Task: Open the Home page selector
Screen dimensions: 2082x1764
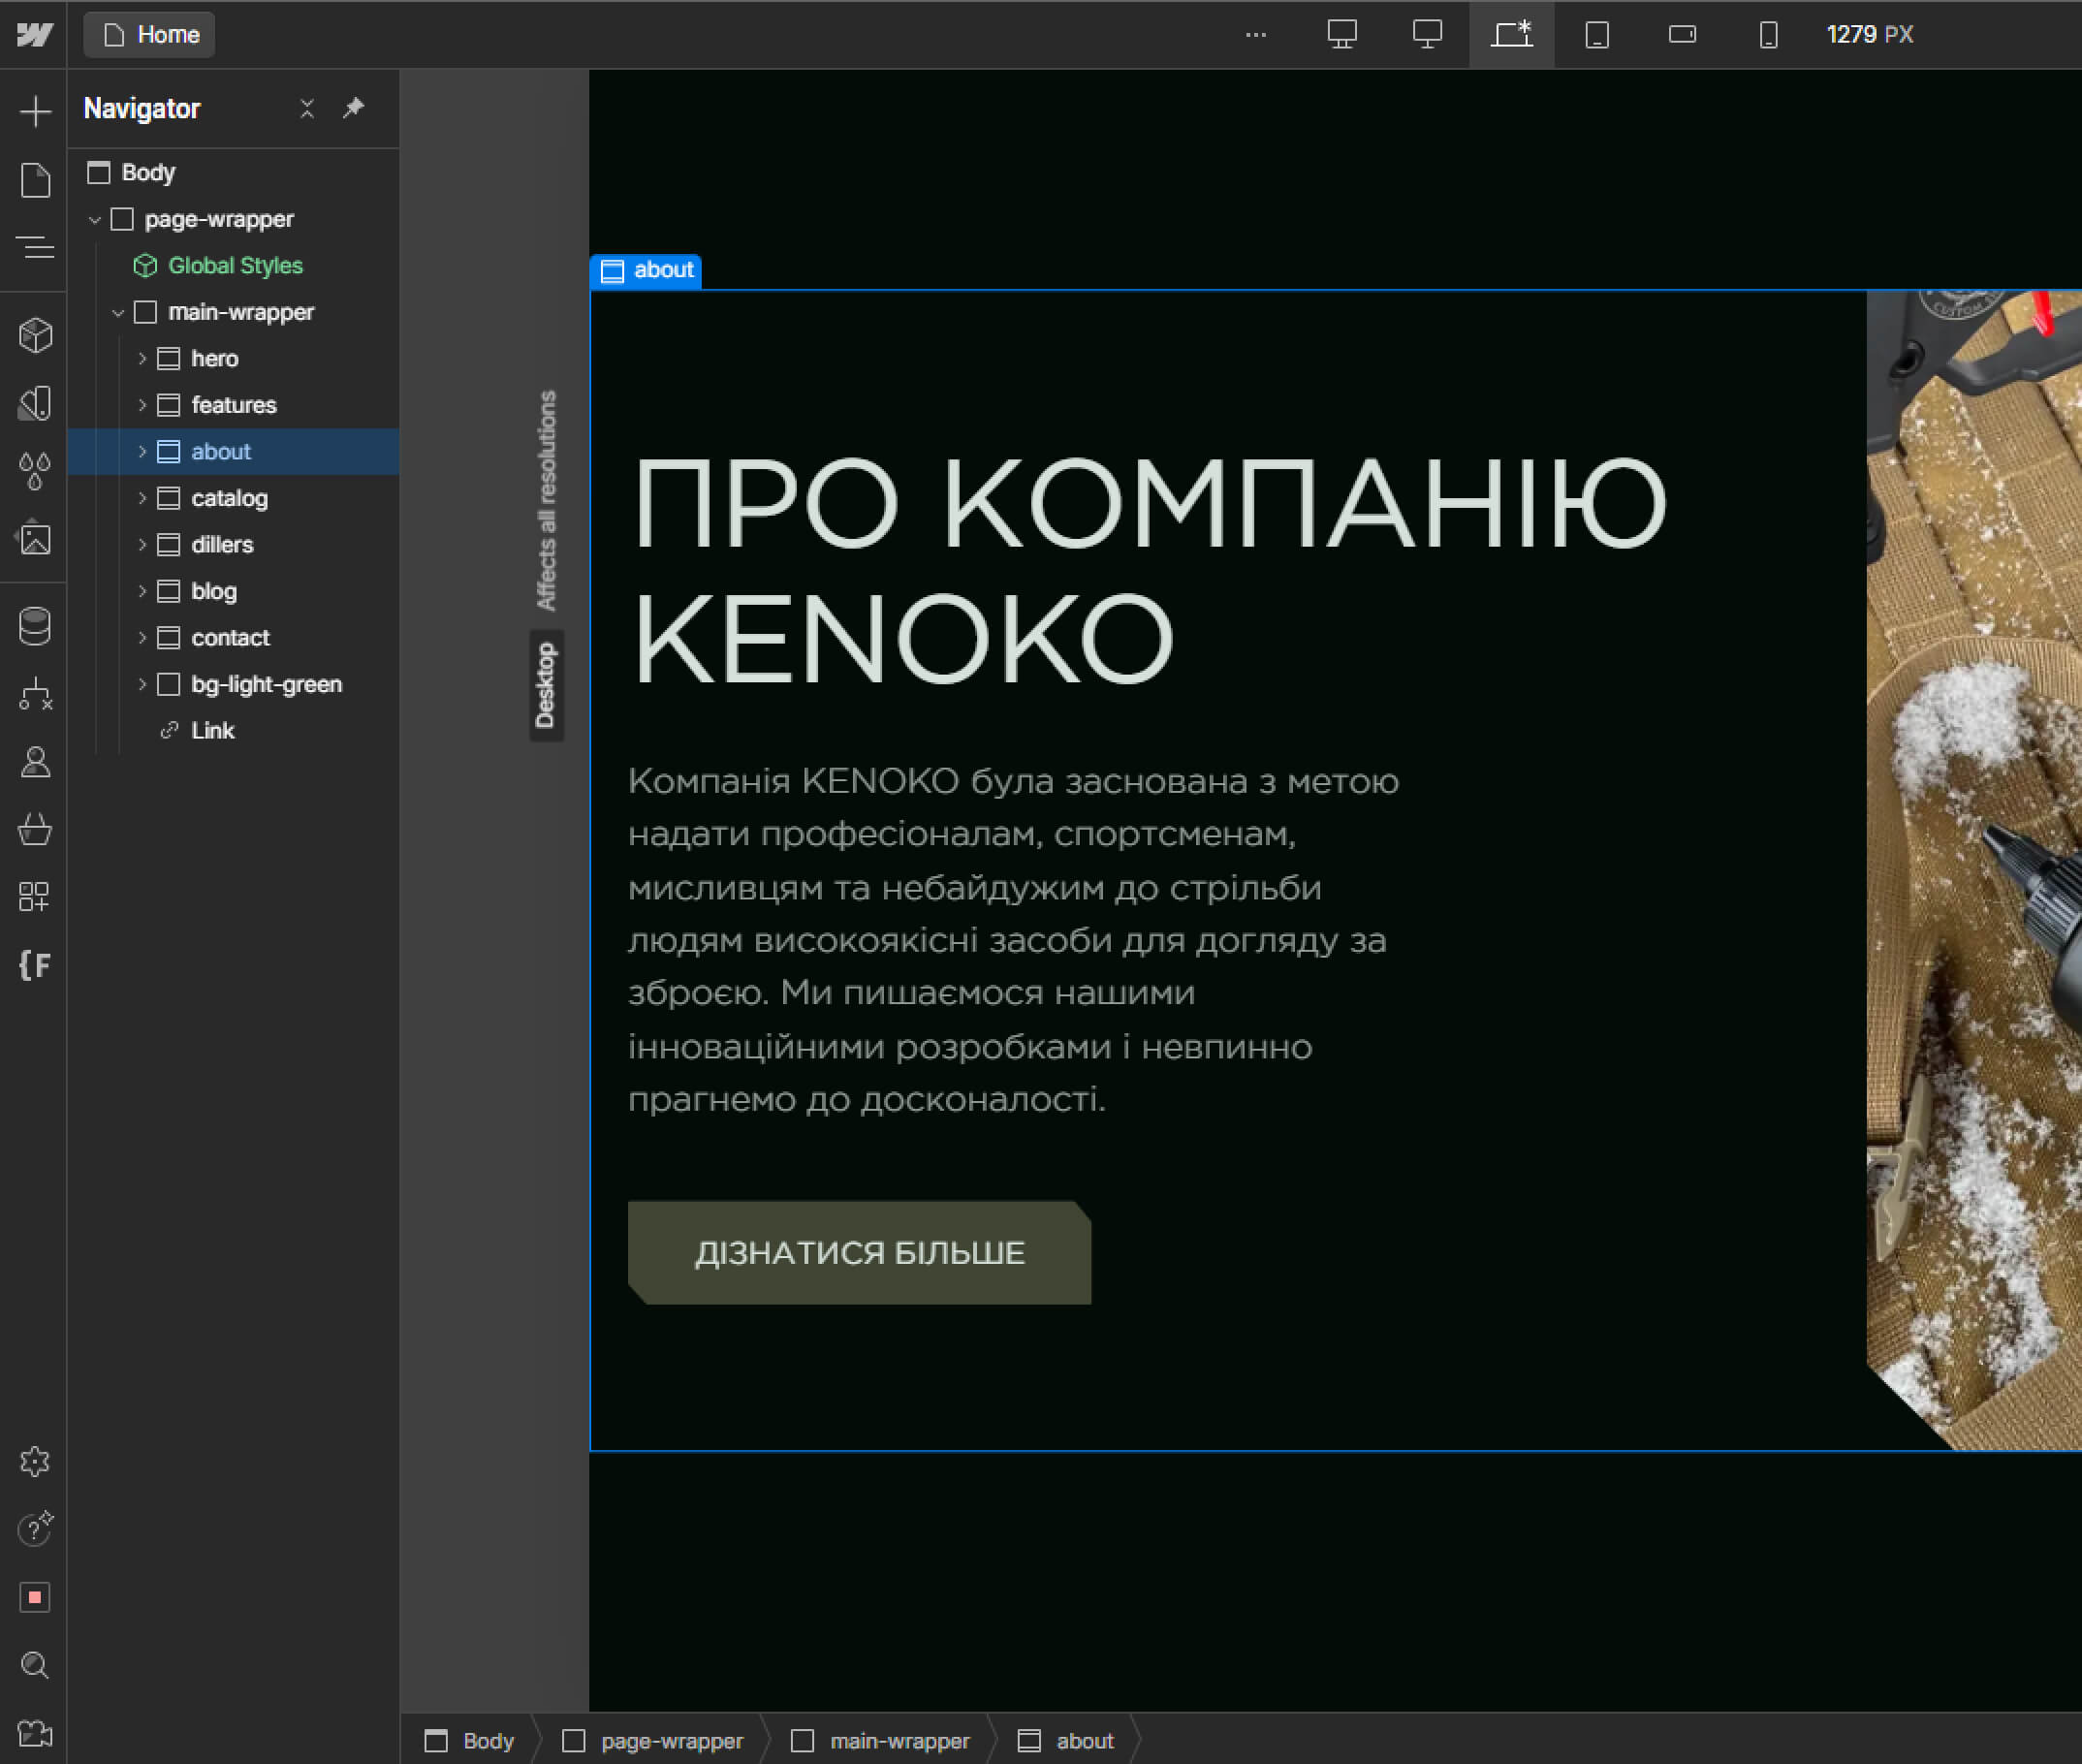Action: pyautogui.click(x=150, y=35)
